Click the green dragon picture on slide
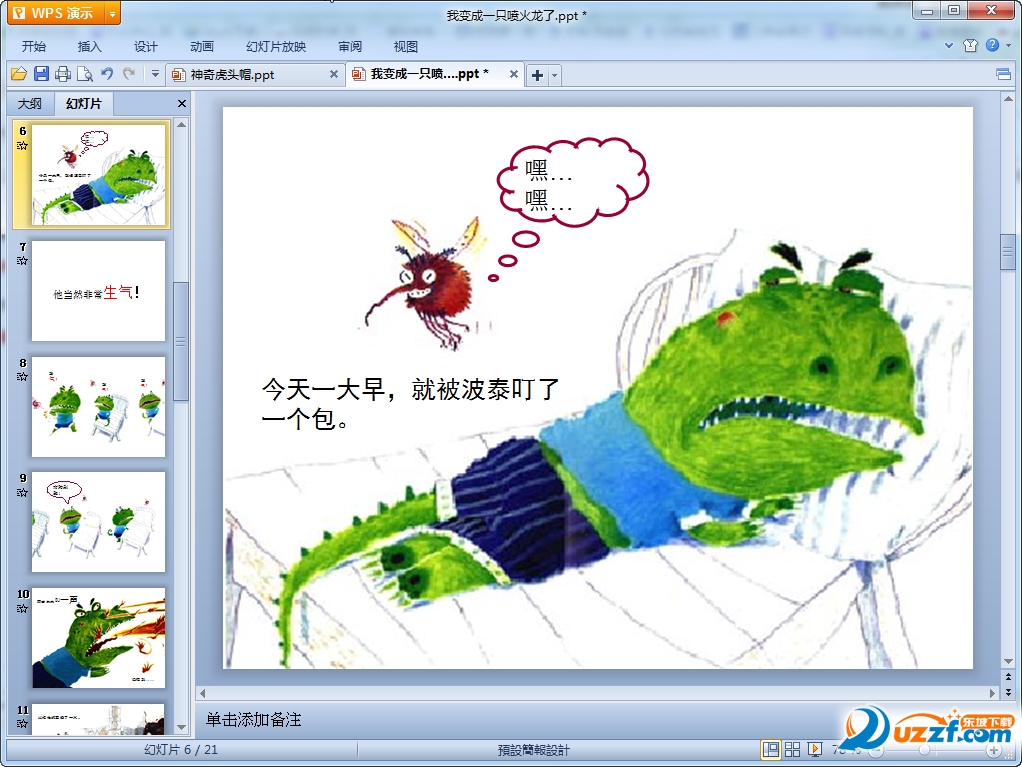Screen dimensions: 1022x767 (x=596, y=450)
